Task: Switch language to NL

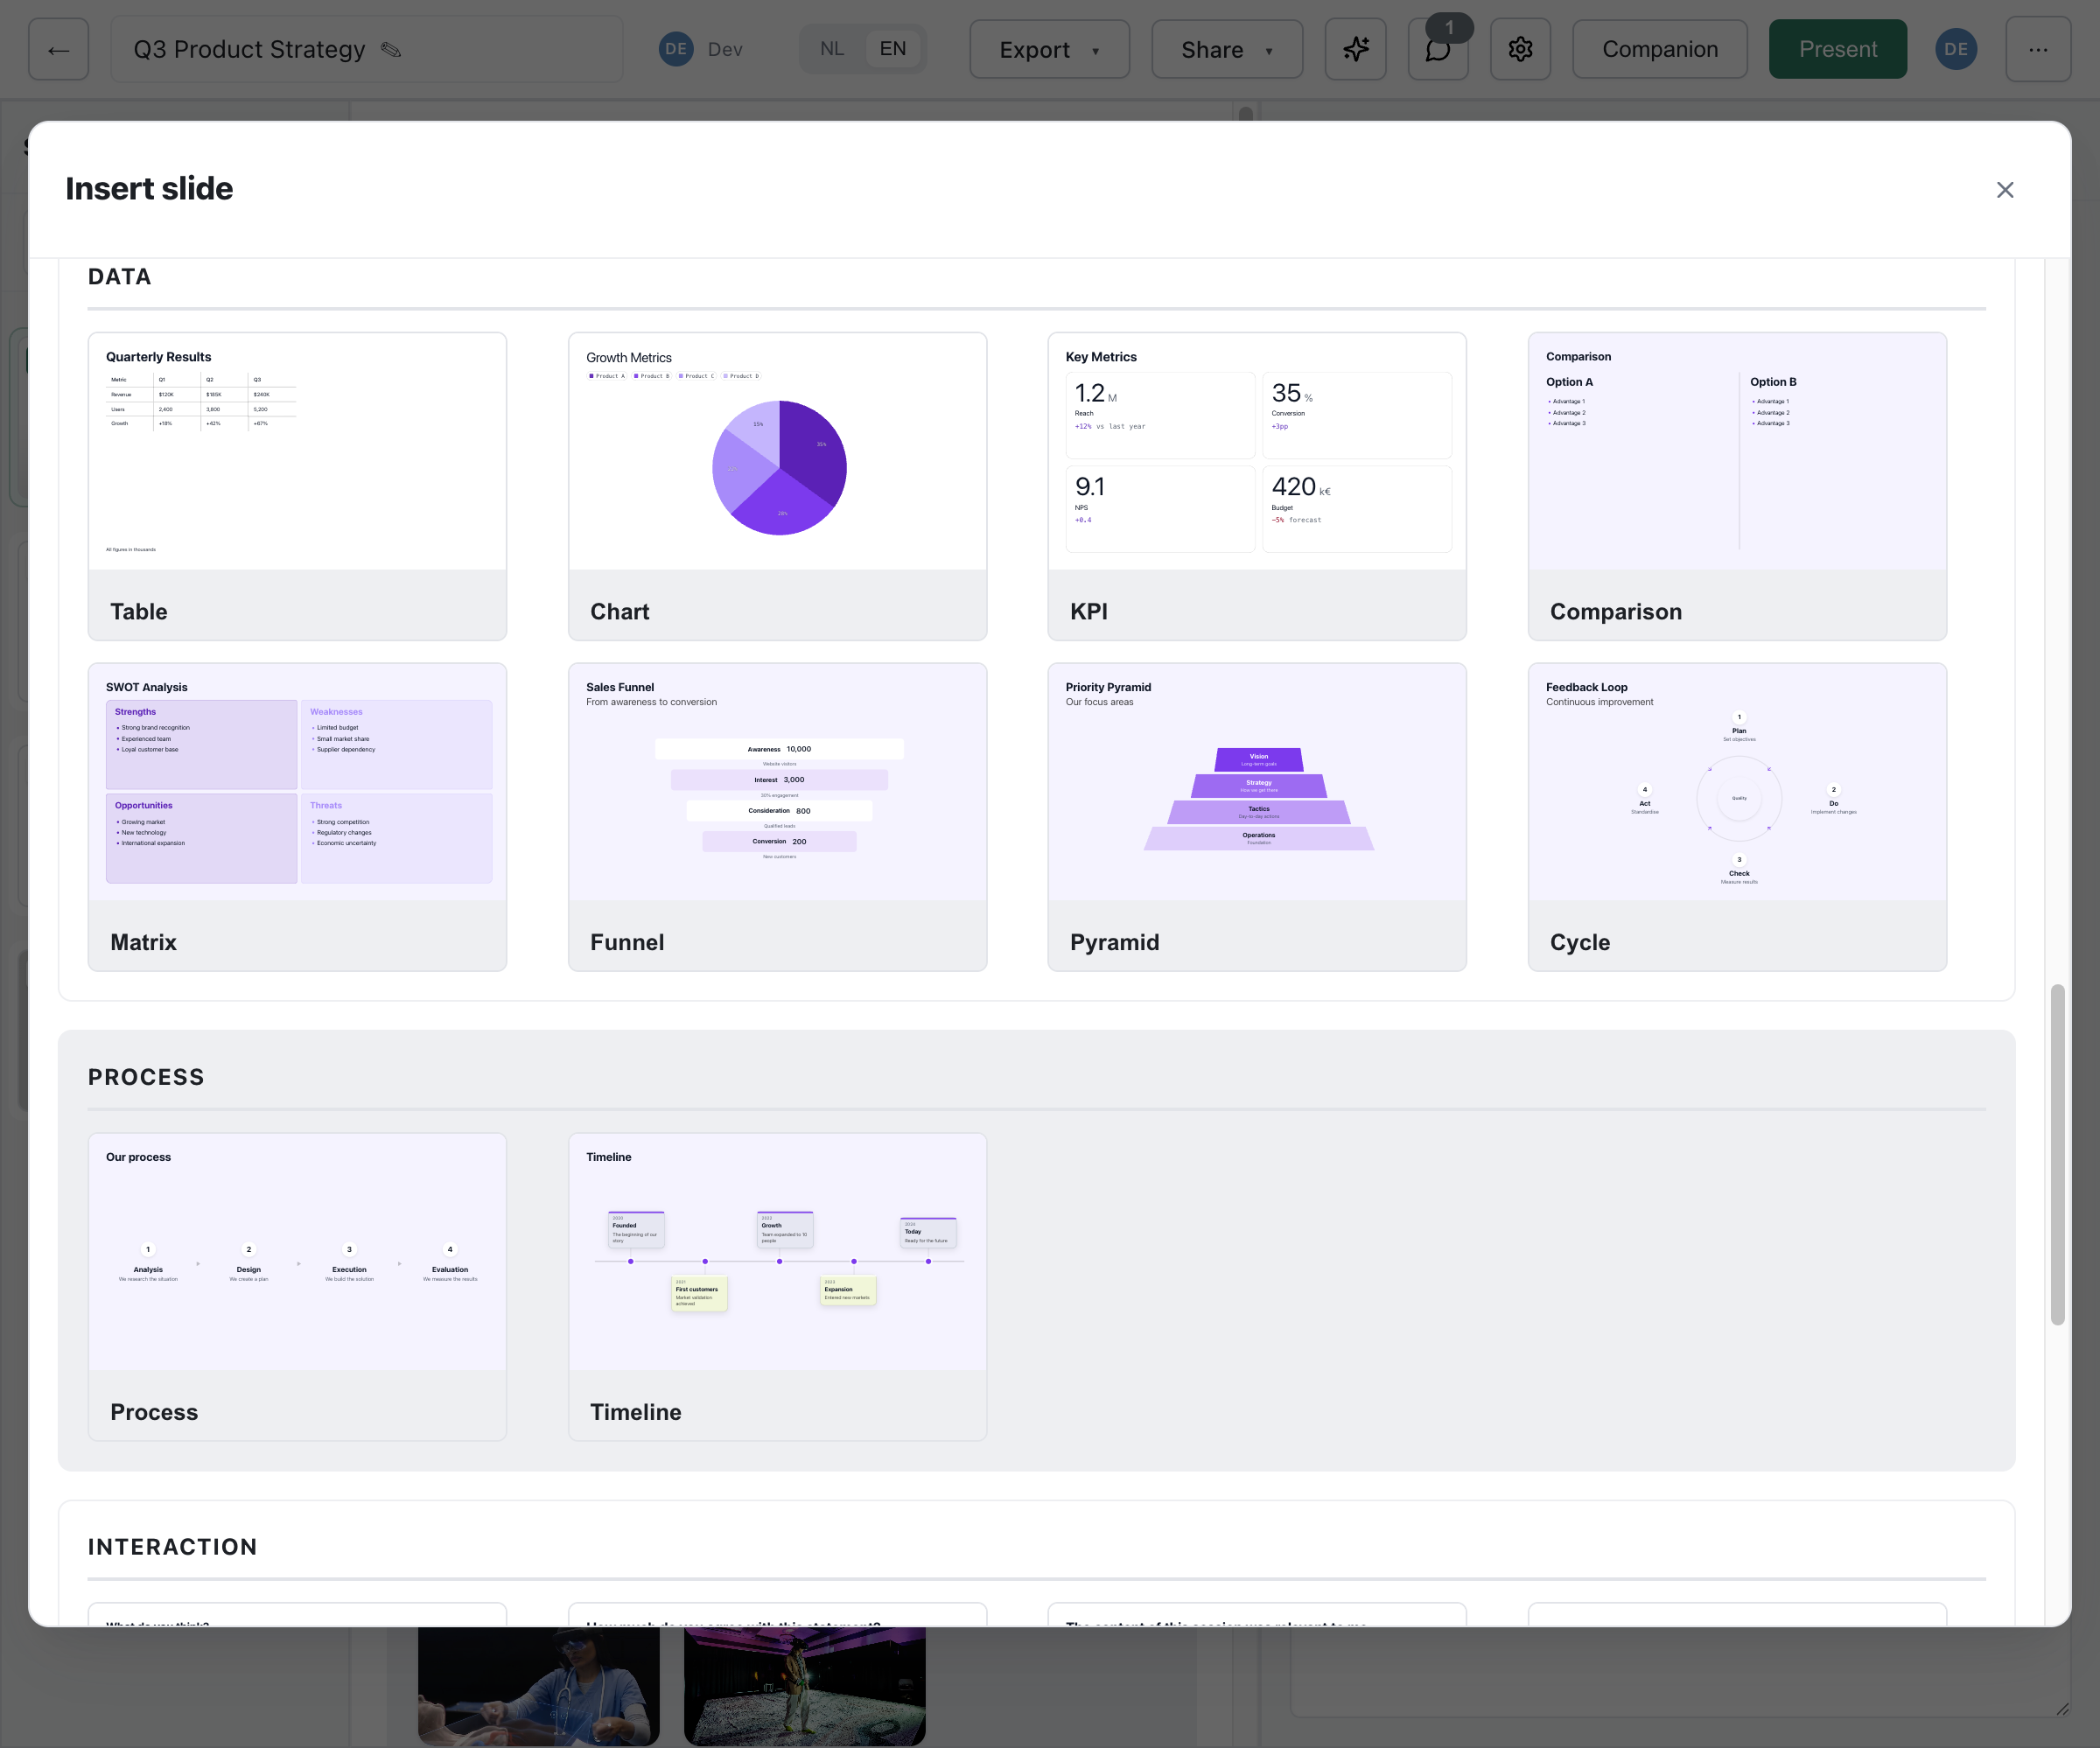Action: pyautogui.click(x=832, y=49)
